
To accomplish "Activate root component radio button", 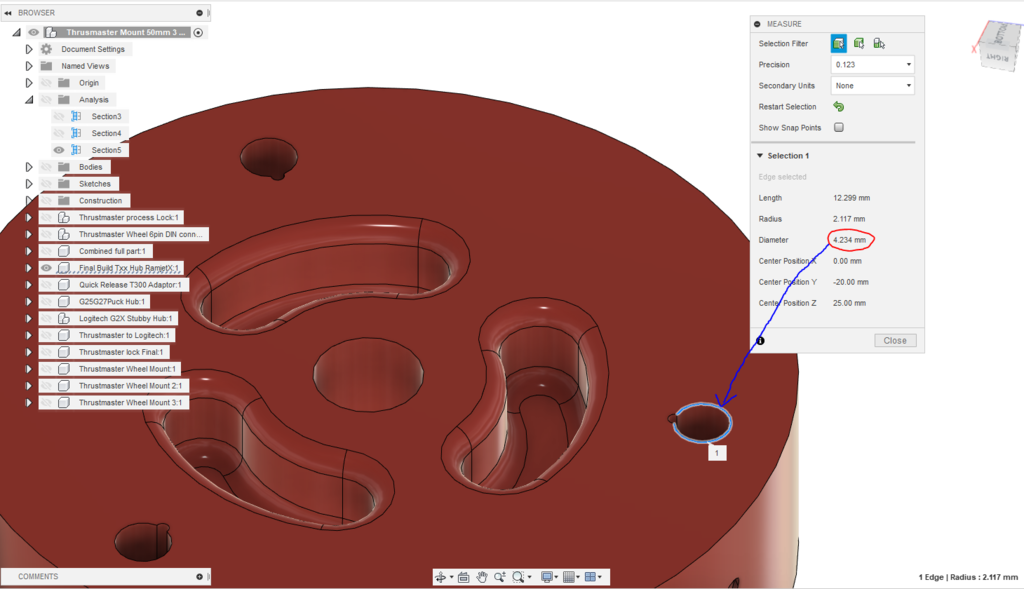I will click(x=199, y=32).
